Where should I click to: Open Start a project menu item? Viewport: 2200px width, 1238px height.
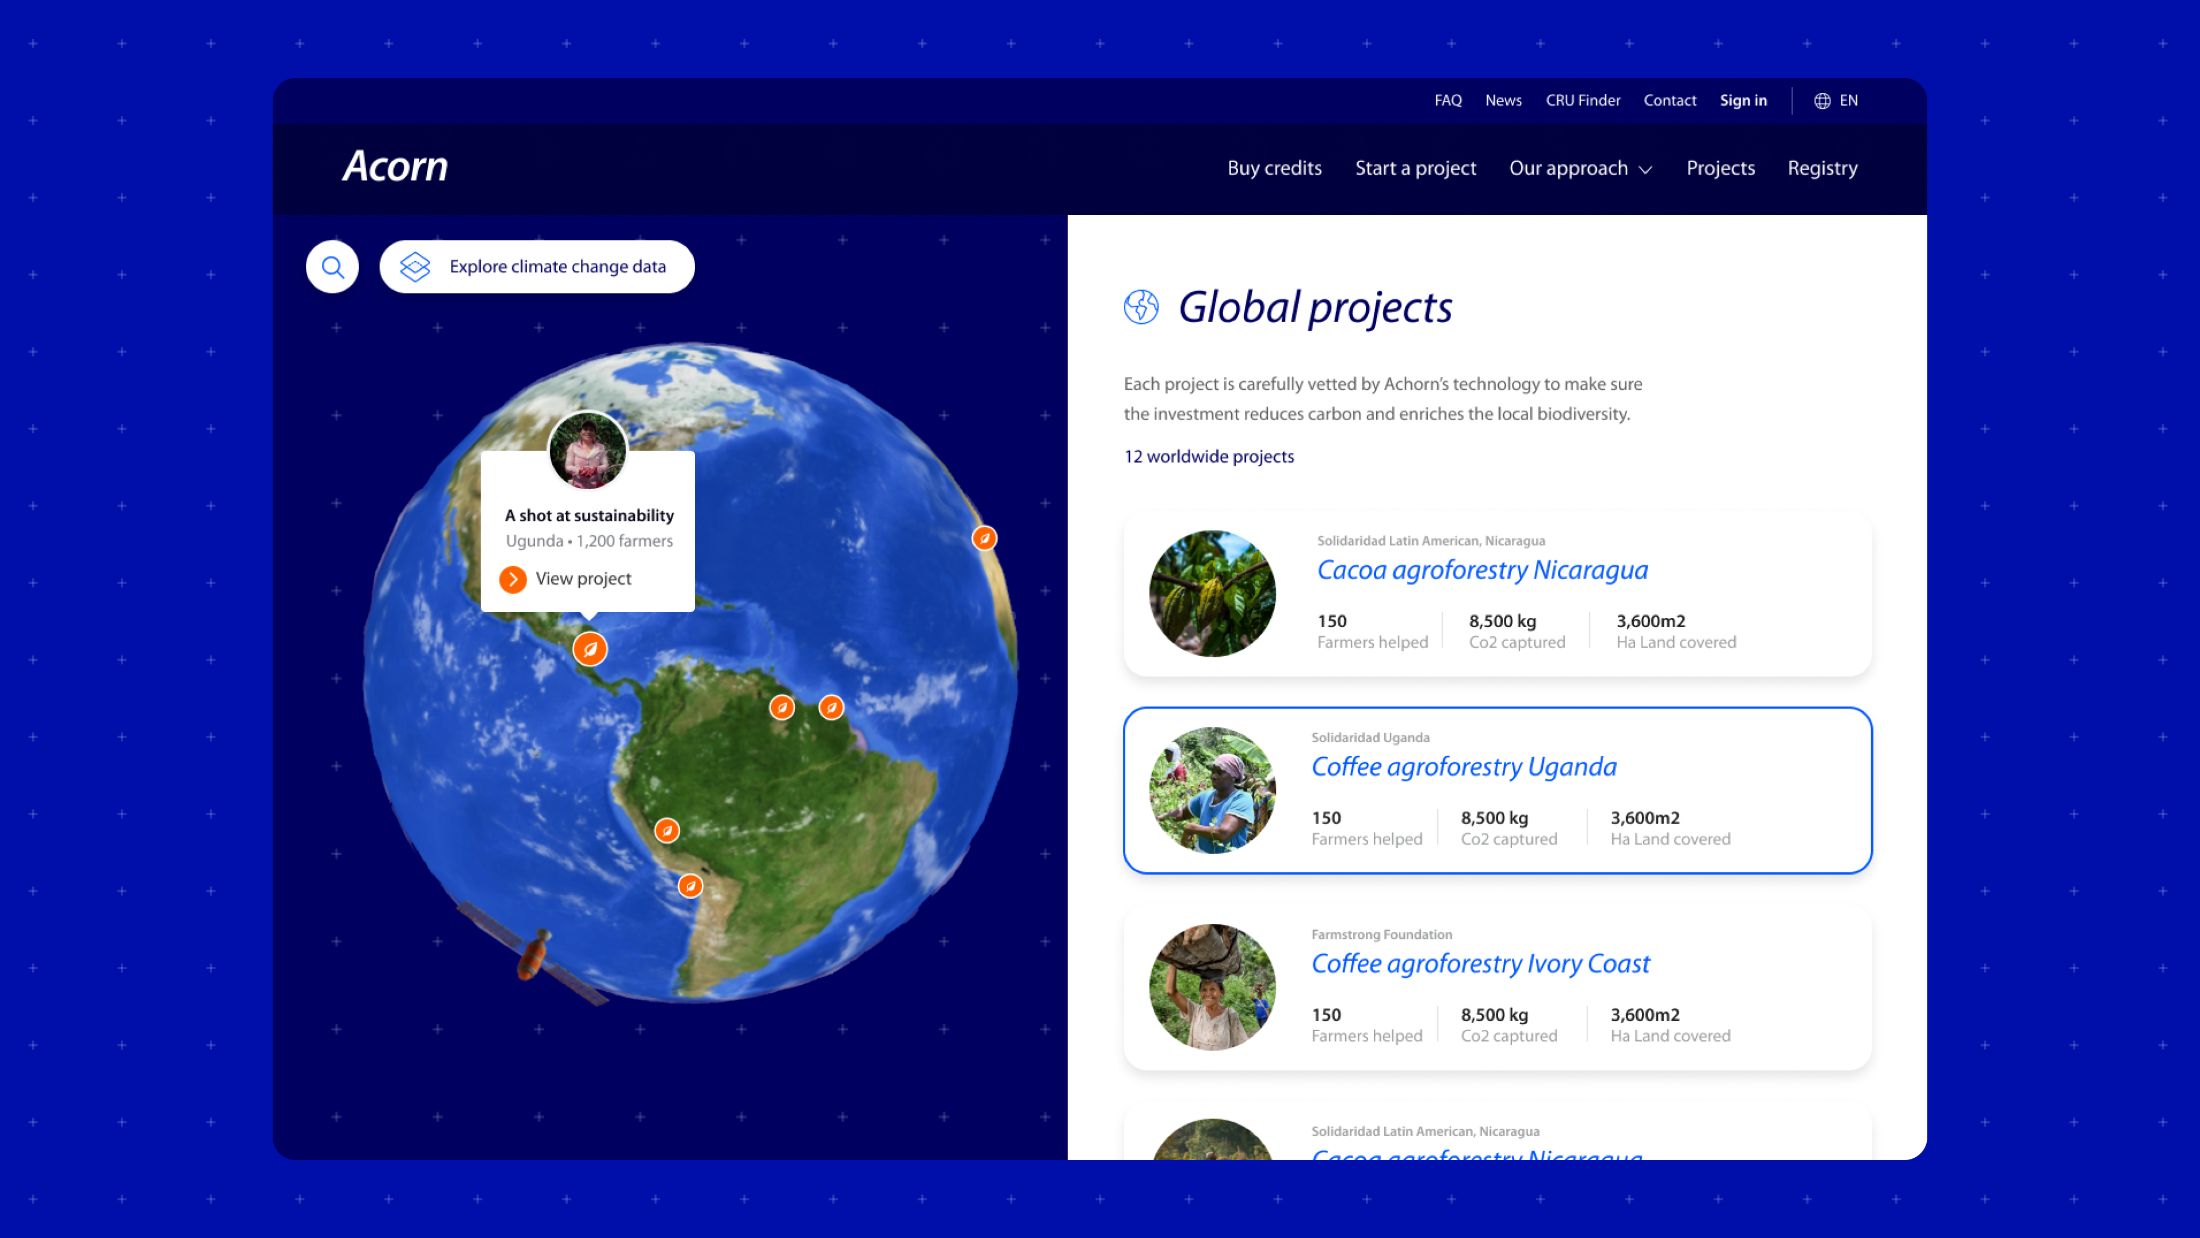(x=1415, y=168)
